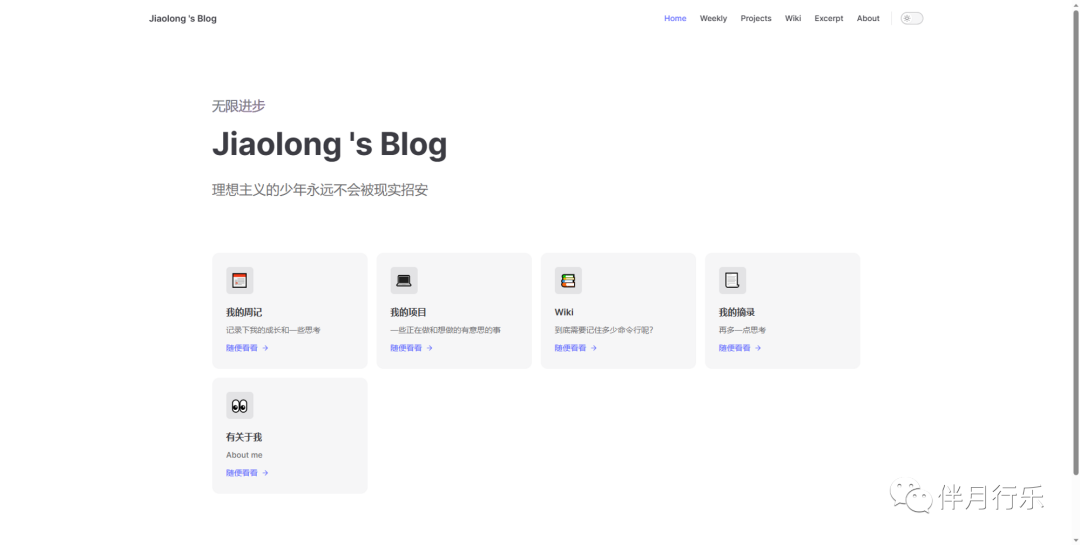Image resolution: width=1080 pixels, height=545 pixels.
Task: Click the text 到底需要记住多少命令行呢?
Action: pyautogui.click(x=604, y=330)
